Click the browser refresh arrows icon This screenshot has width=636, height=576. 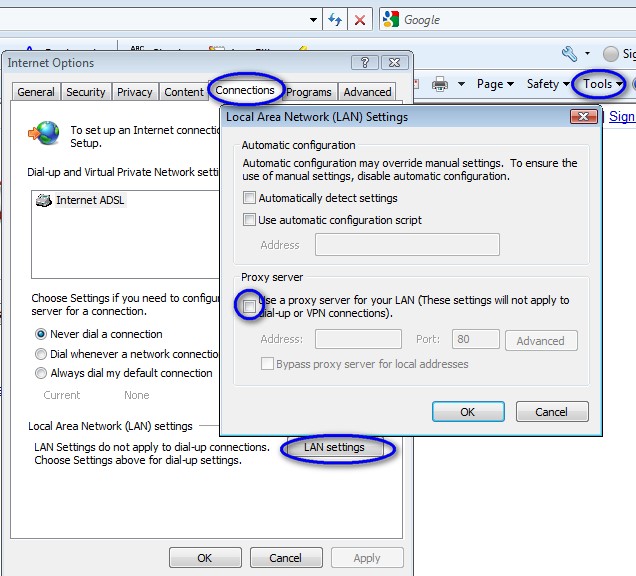(335, 19)
